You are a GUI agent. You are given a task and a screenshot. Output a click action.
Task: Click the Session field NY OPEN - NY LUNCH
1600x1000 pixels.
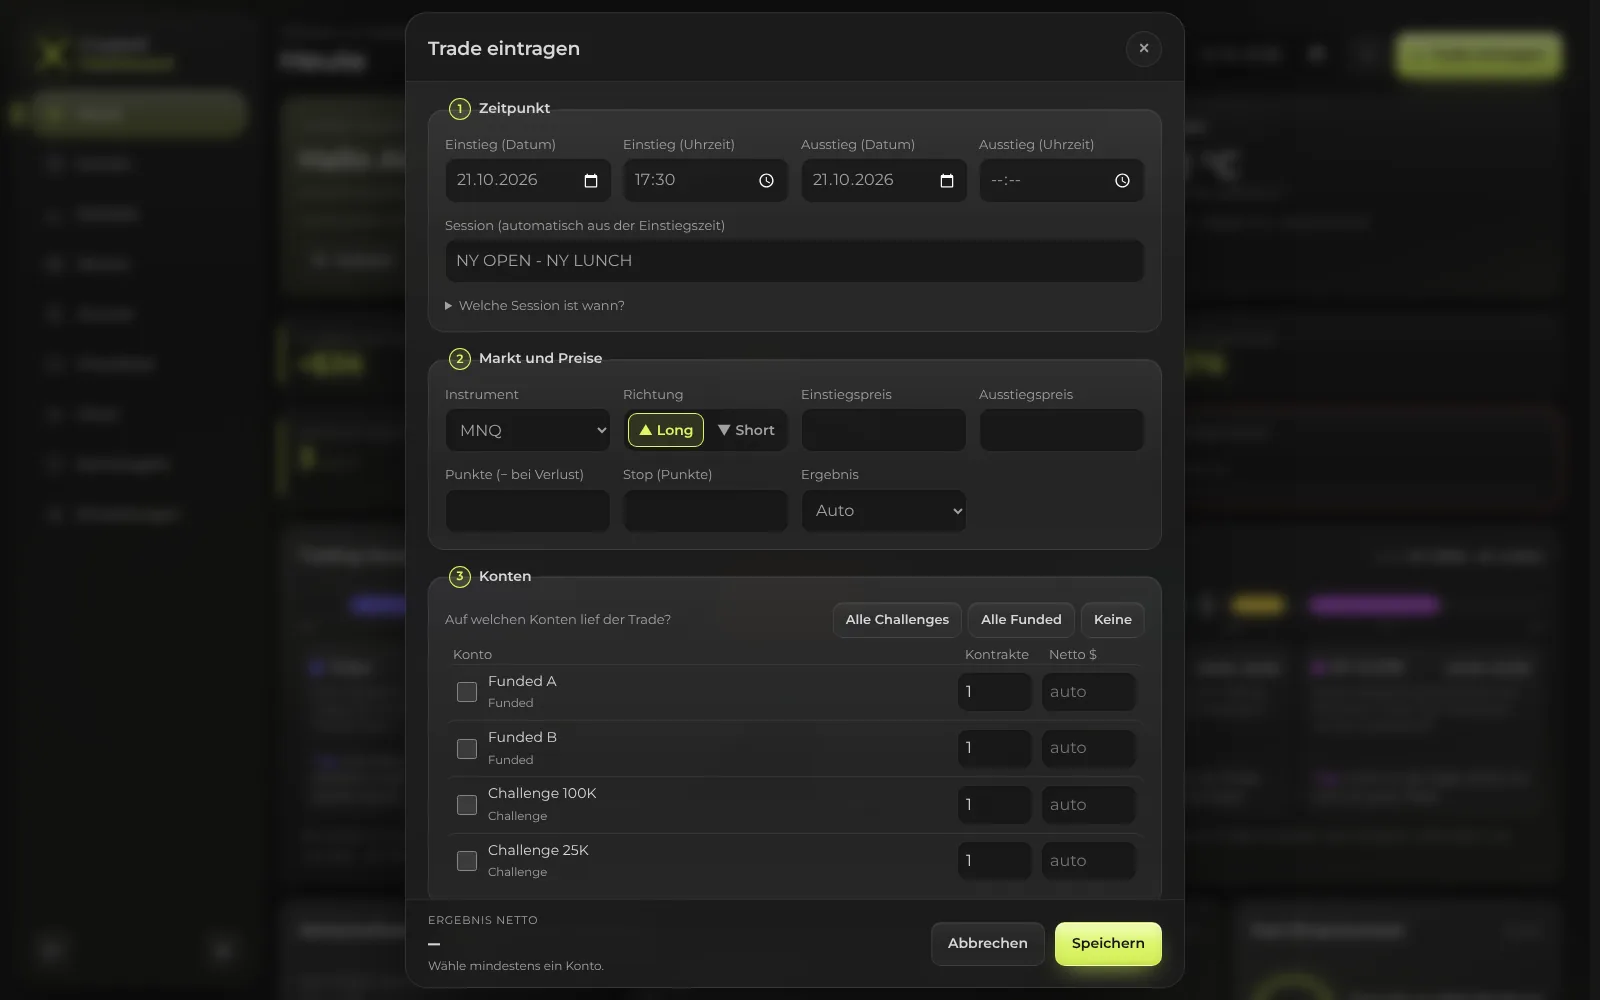click(795, 261)
